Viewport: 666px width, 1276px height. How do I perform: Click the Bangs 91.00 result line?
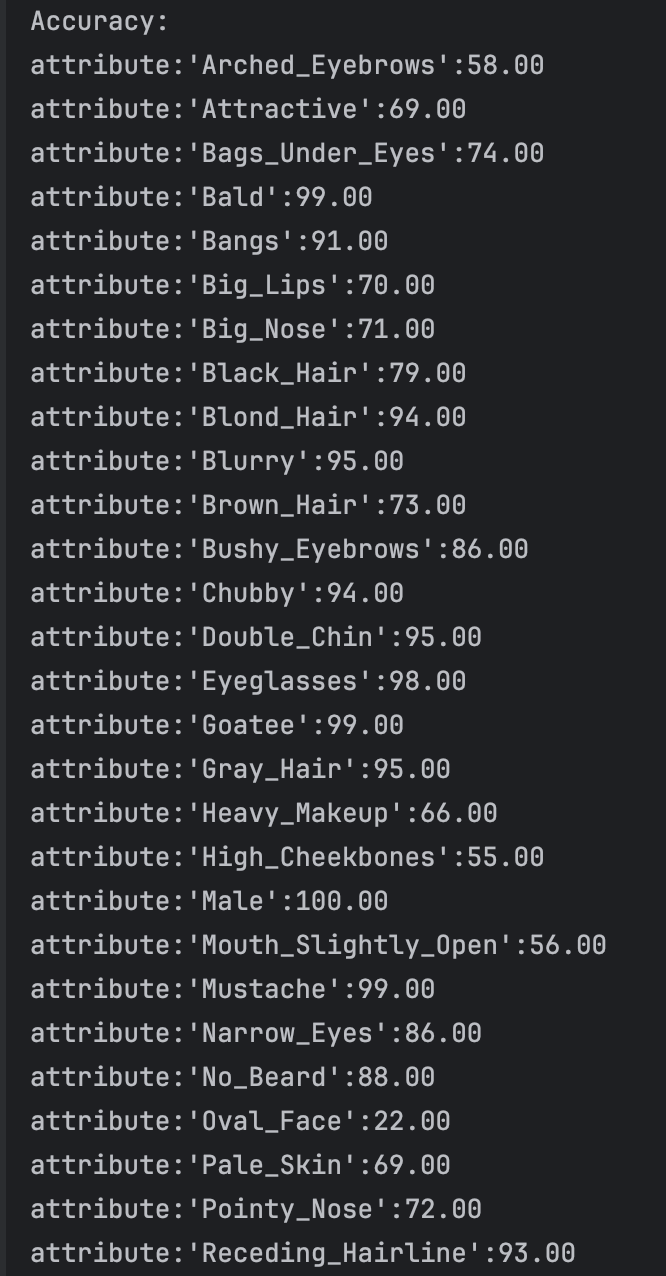click(x=209, y=241)
